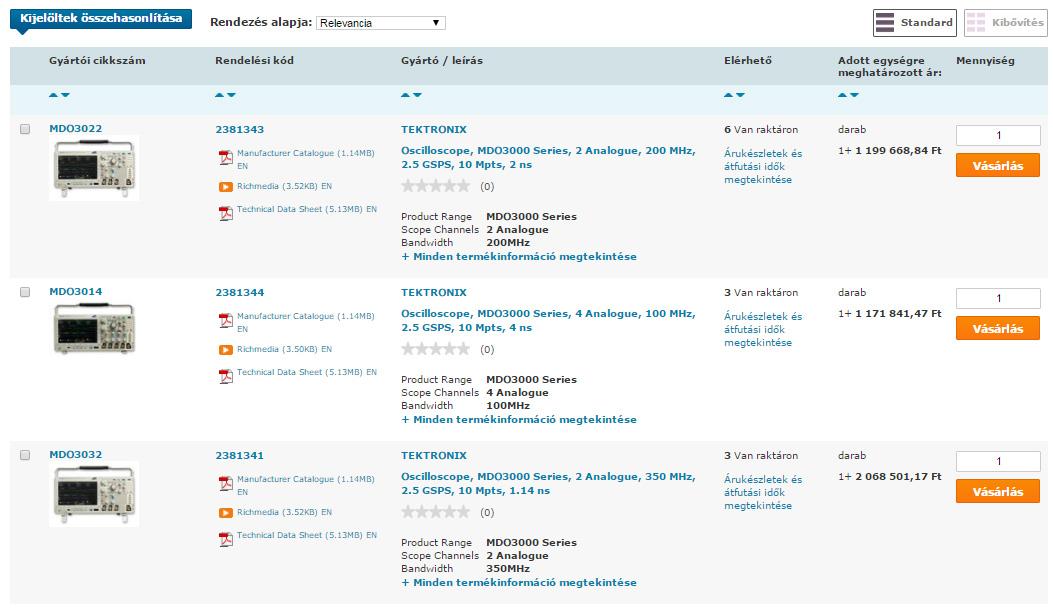View stock and lead times for MDO3014
This screenshot has width=1053, height=608.
tap(763, 330)
